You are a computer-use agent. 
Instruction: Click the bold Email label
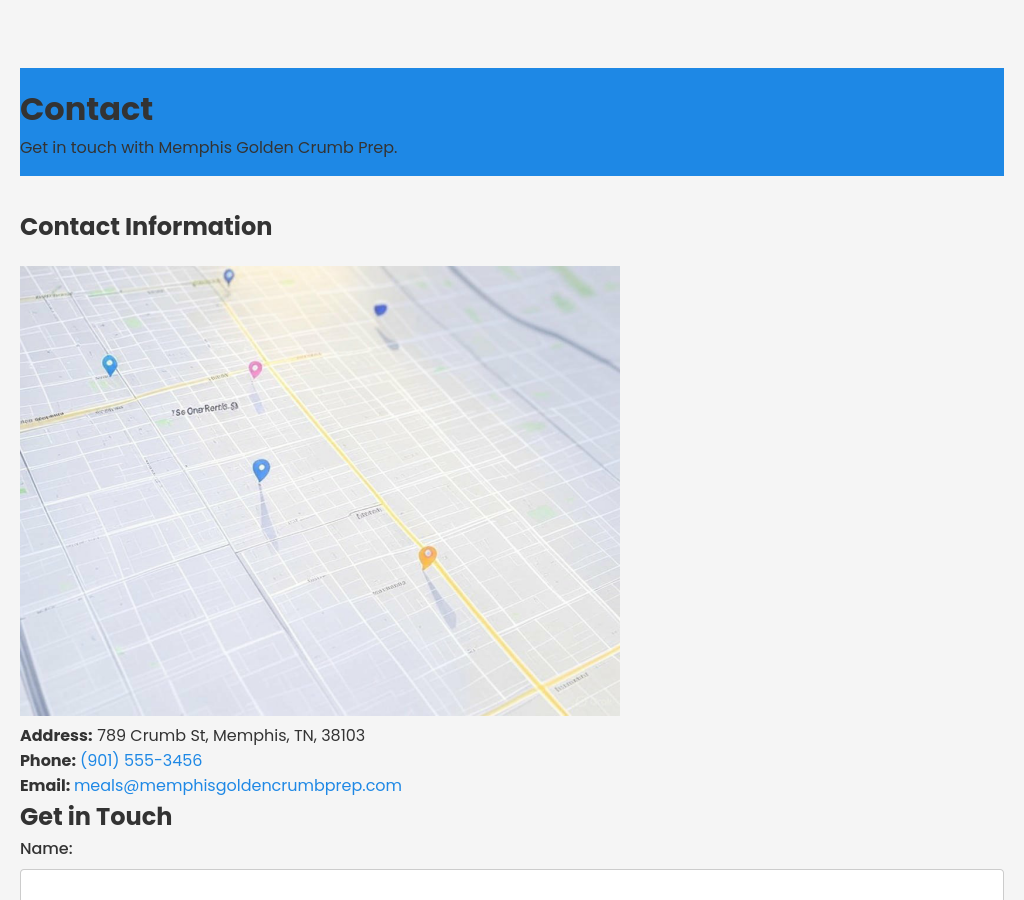(45, 786)
